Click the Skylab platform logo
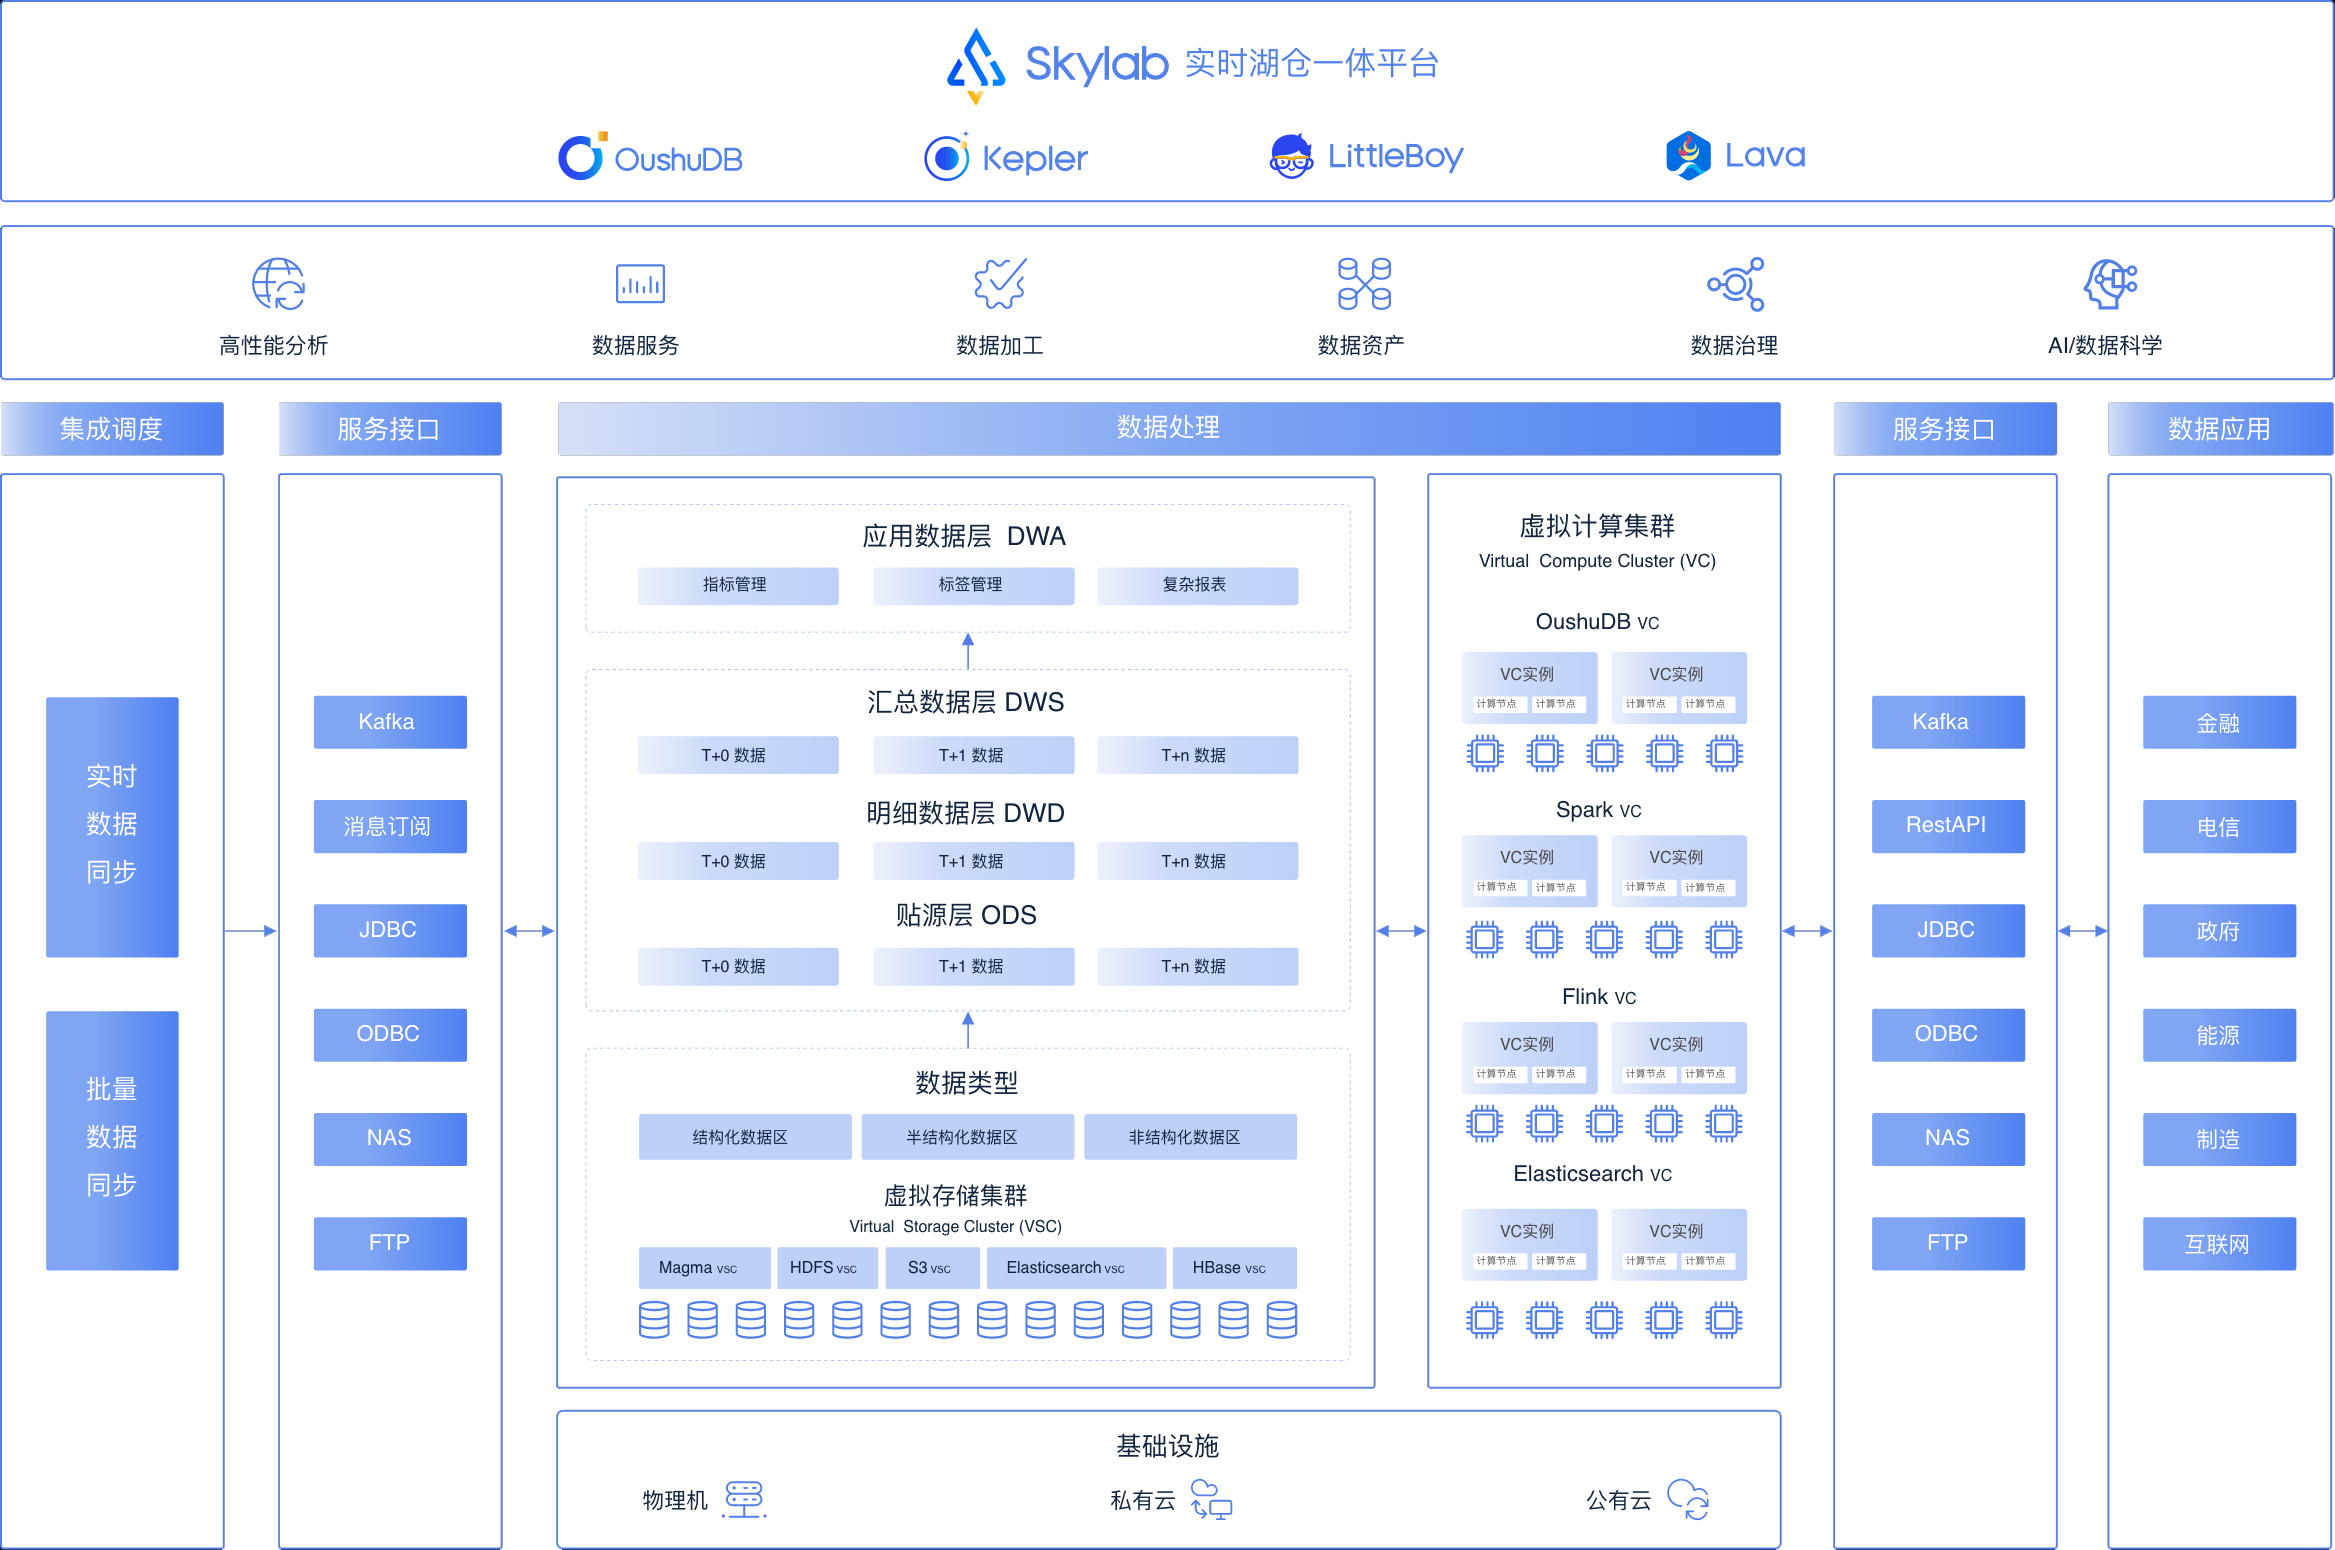Screen dimensions: 2335x1550 pyautogui.click(x=975, y=62)
